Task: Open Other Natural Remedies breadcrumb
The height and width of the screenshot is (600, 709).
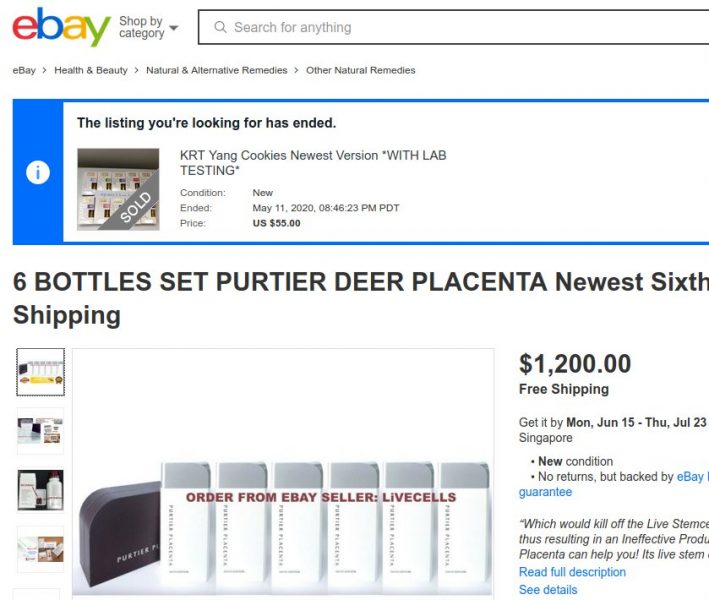Action: pos(360,70)
